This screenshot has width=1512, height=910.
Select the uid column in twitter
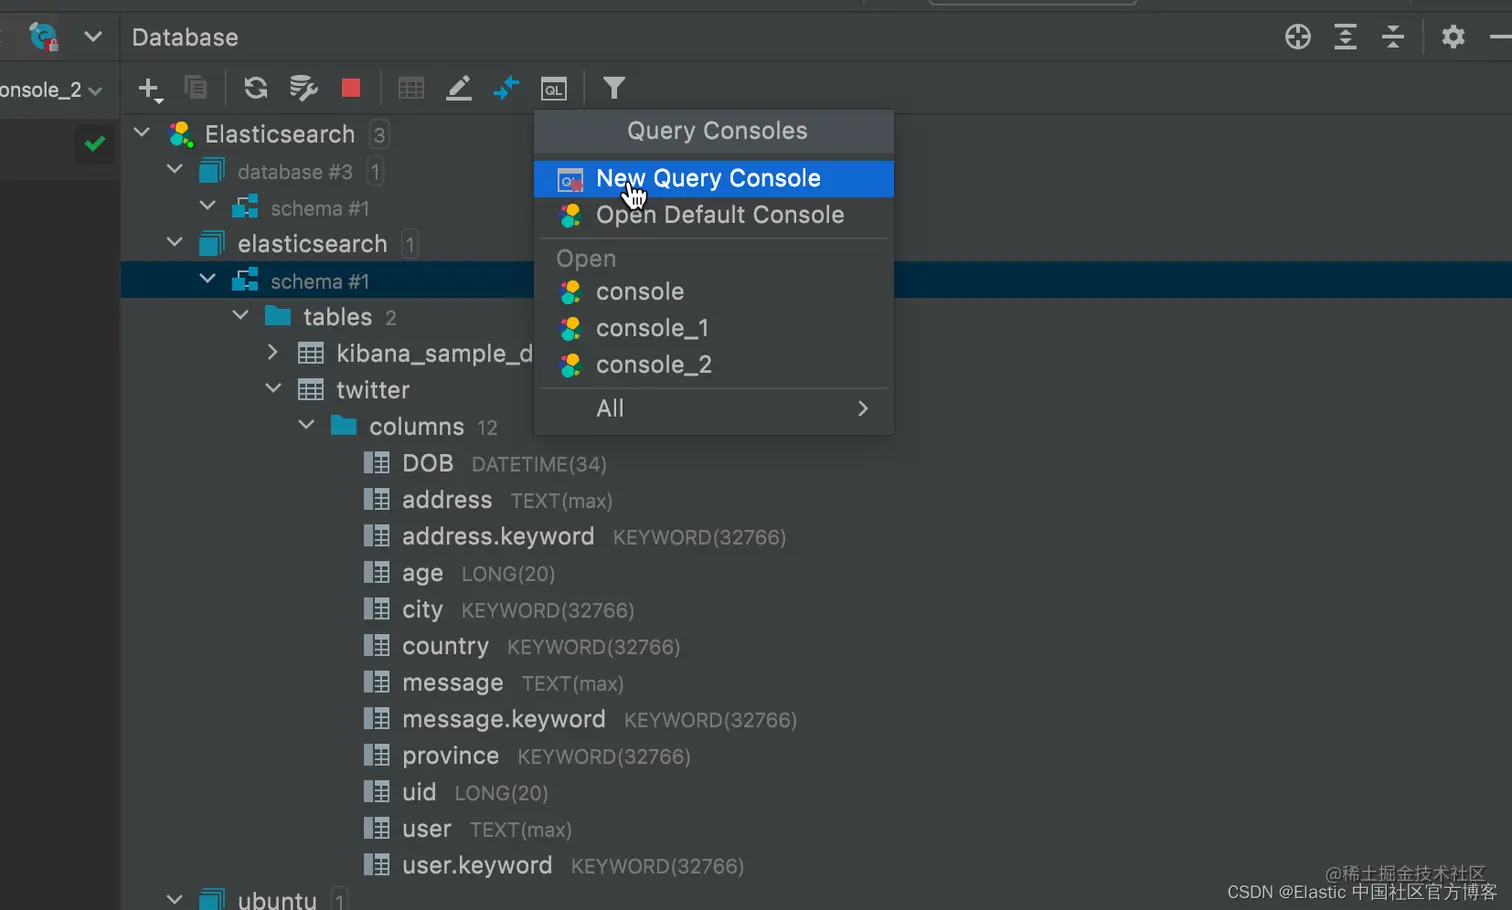click(x=419, y=791)
